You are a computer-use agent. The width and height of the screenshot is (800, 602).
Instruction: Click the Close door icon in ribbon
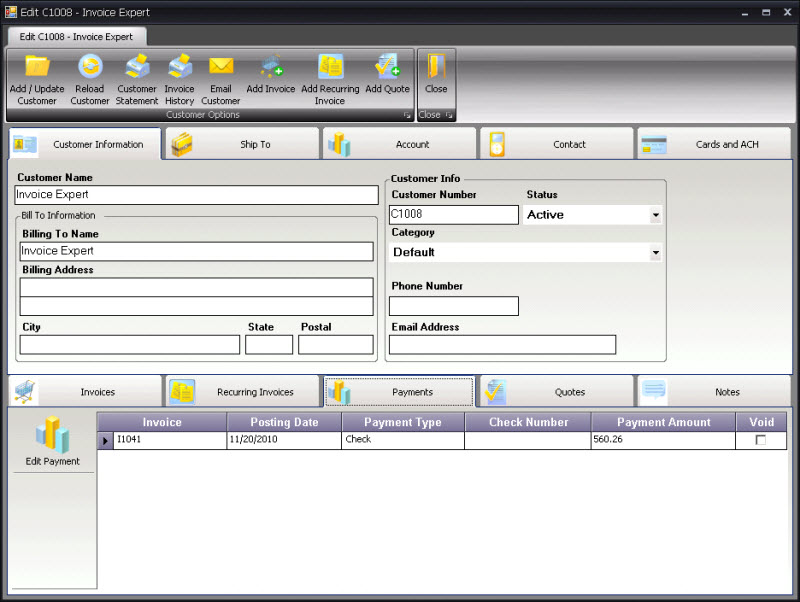point(436,67)
